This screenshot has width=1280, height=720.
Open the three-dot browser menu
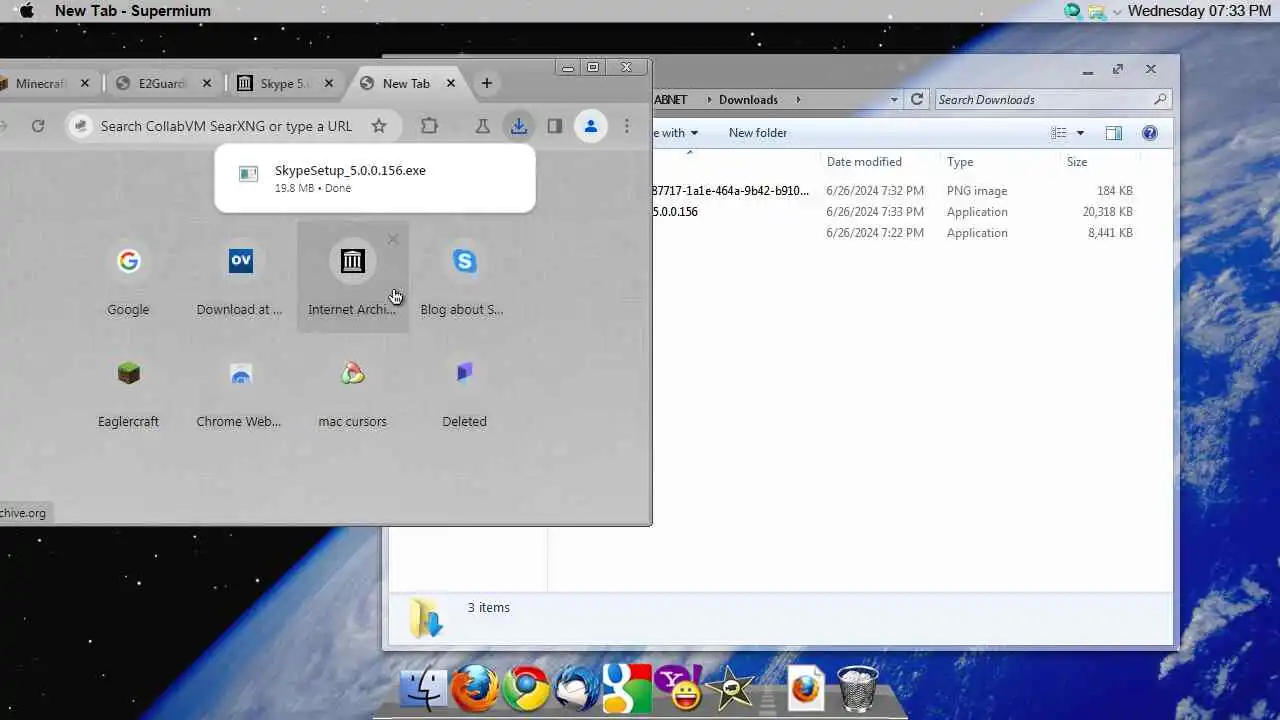click(x=627, y=126)
